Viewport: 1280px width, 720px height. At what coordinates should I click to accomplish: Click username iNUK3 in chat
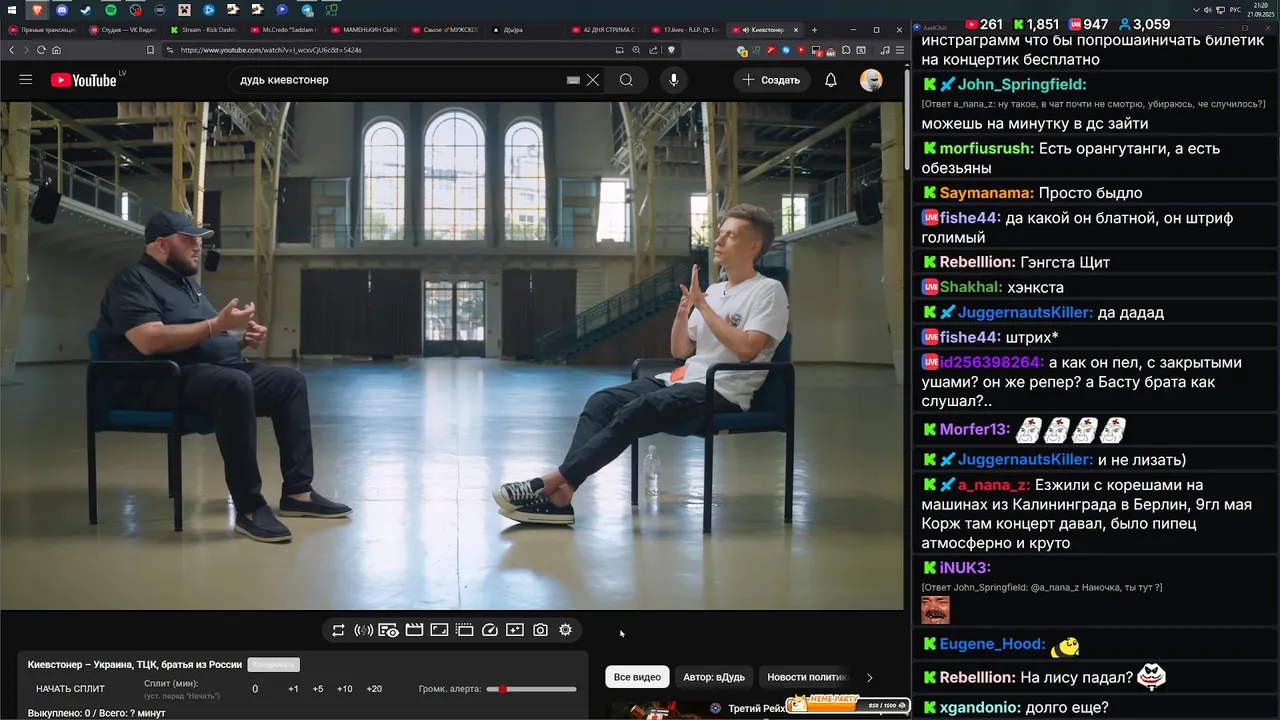pos(965,568)
